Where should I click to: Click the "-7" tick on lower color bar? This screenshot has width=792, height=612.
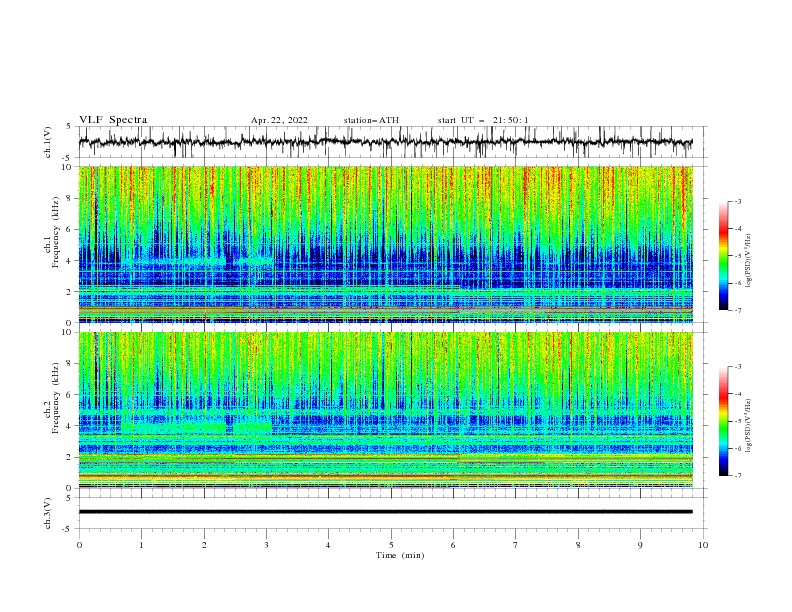coord(737,476)
